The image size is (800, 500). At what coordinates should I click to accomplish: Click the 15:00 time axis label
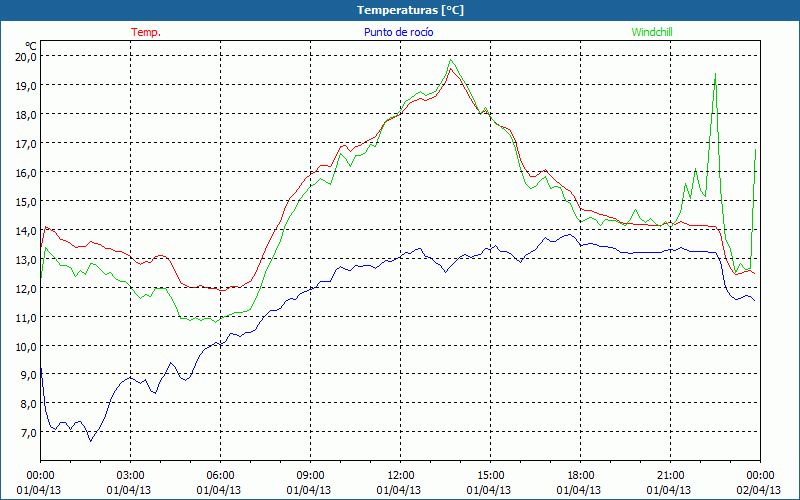(x=490, y=475)
